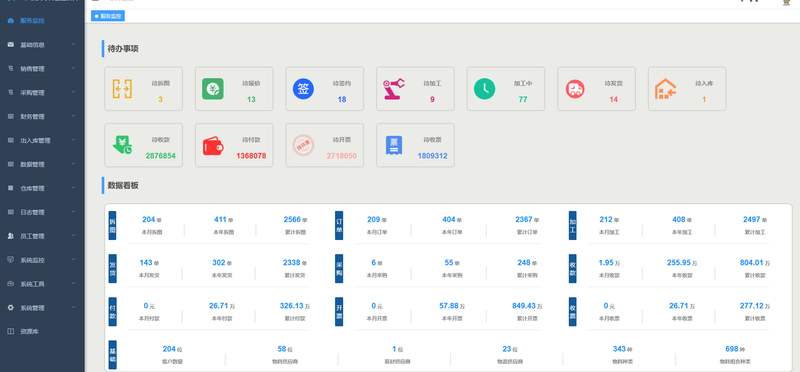
Task: Click the 本月拆图 value 204
Action: point(148,219)
